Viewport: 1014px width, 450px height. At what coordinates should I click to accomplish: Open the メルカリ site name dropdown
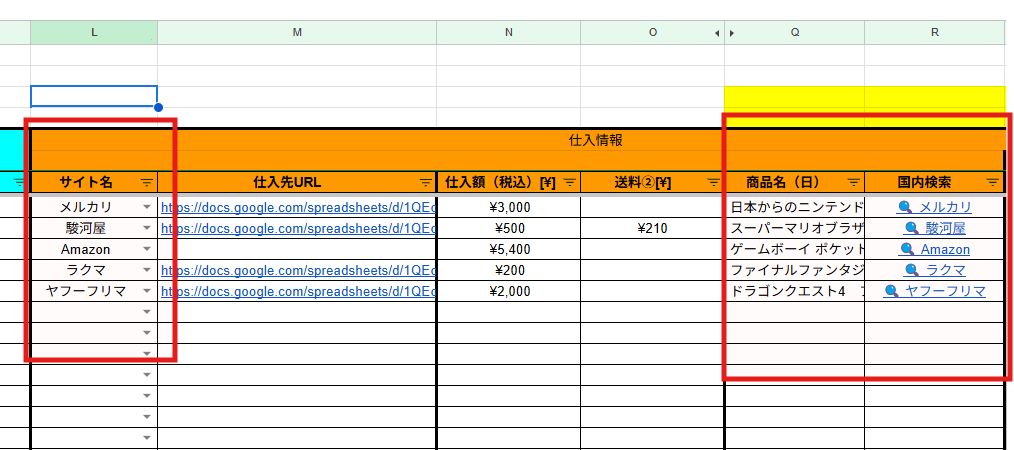(x=147, y=208)
